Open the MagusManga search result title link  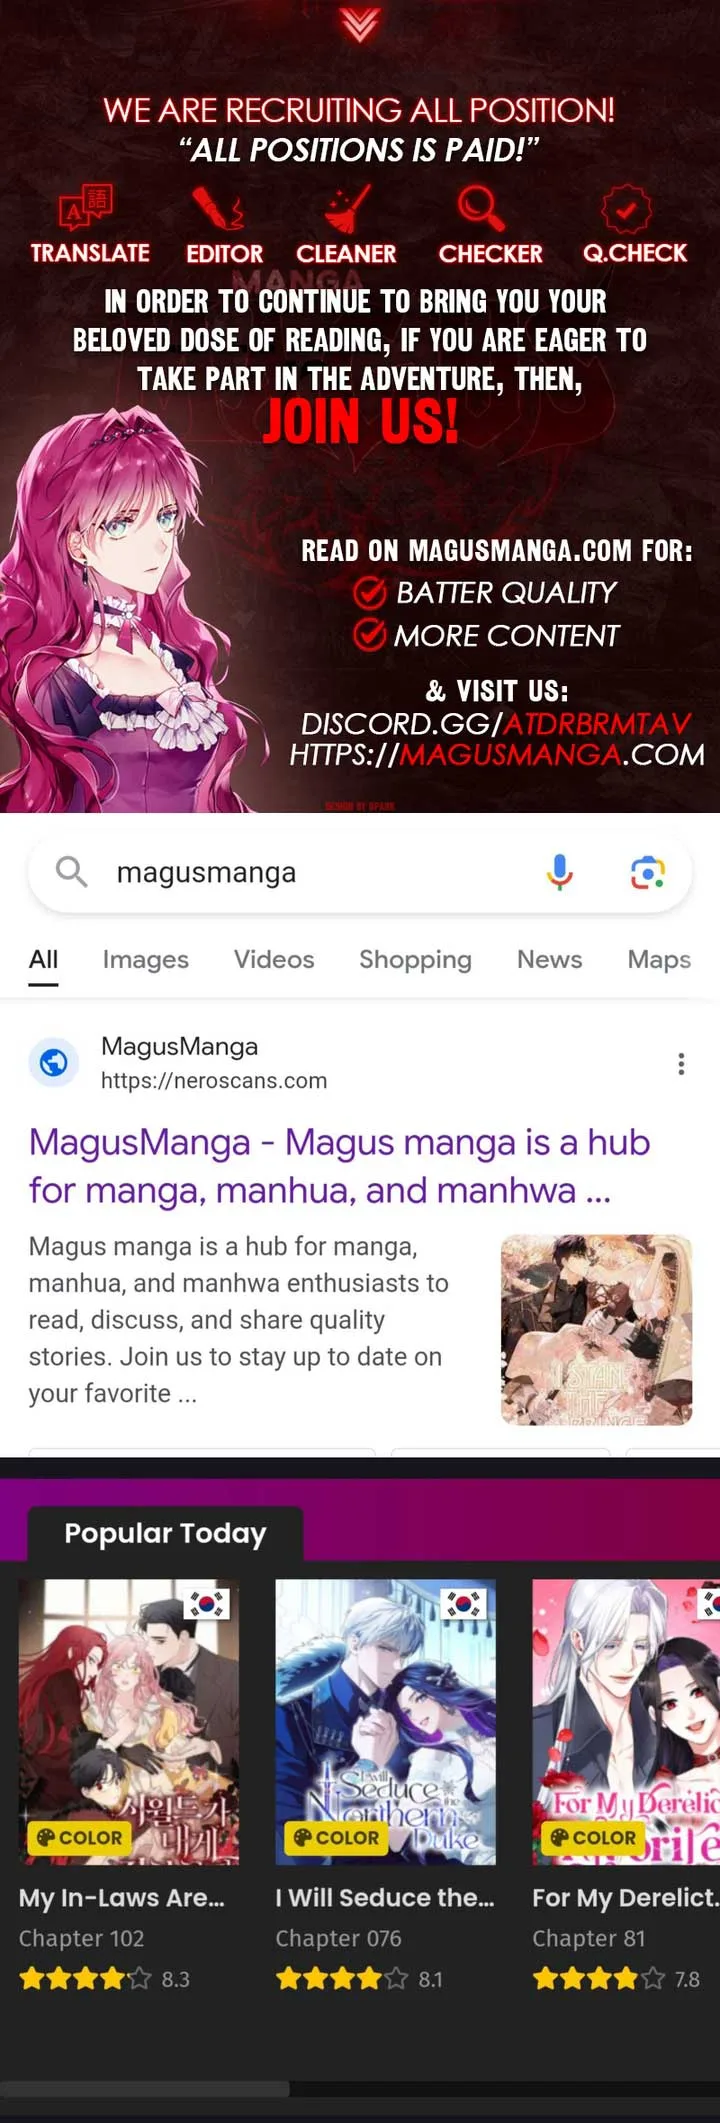click(339, 1165)
